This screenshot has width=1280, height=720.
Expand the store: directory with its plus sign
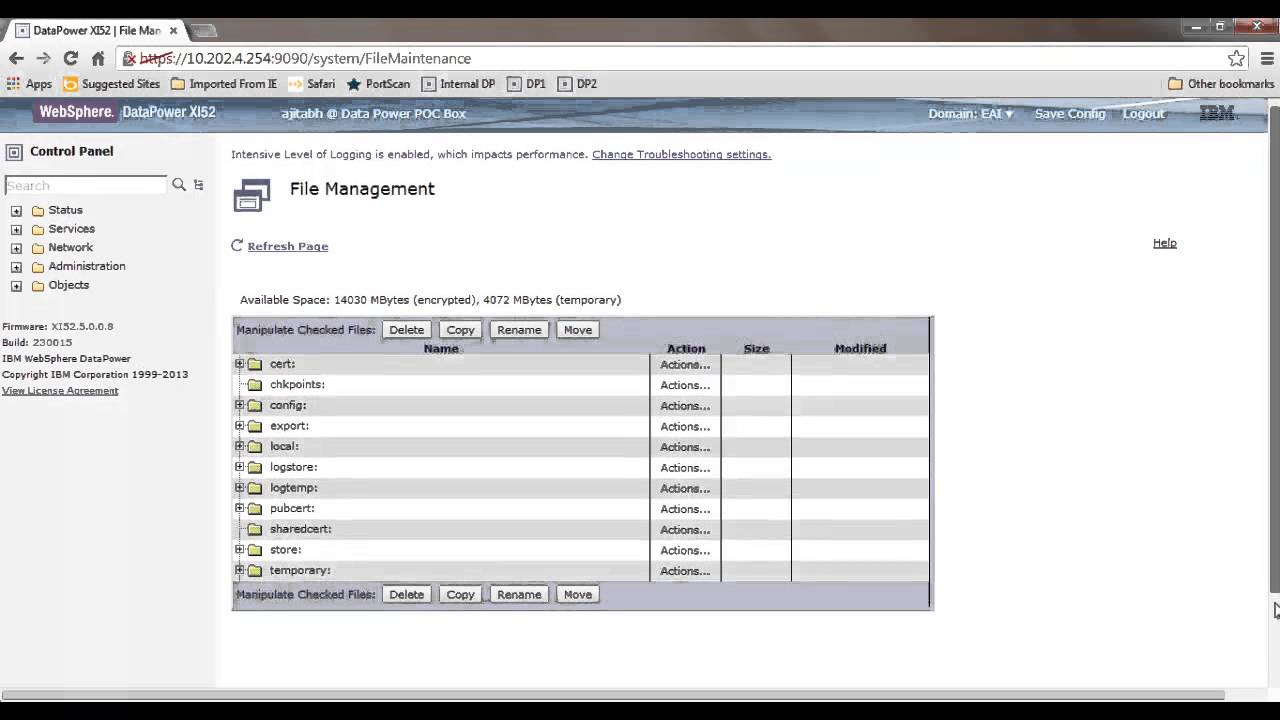click(239, 549)
